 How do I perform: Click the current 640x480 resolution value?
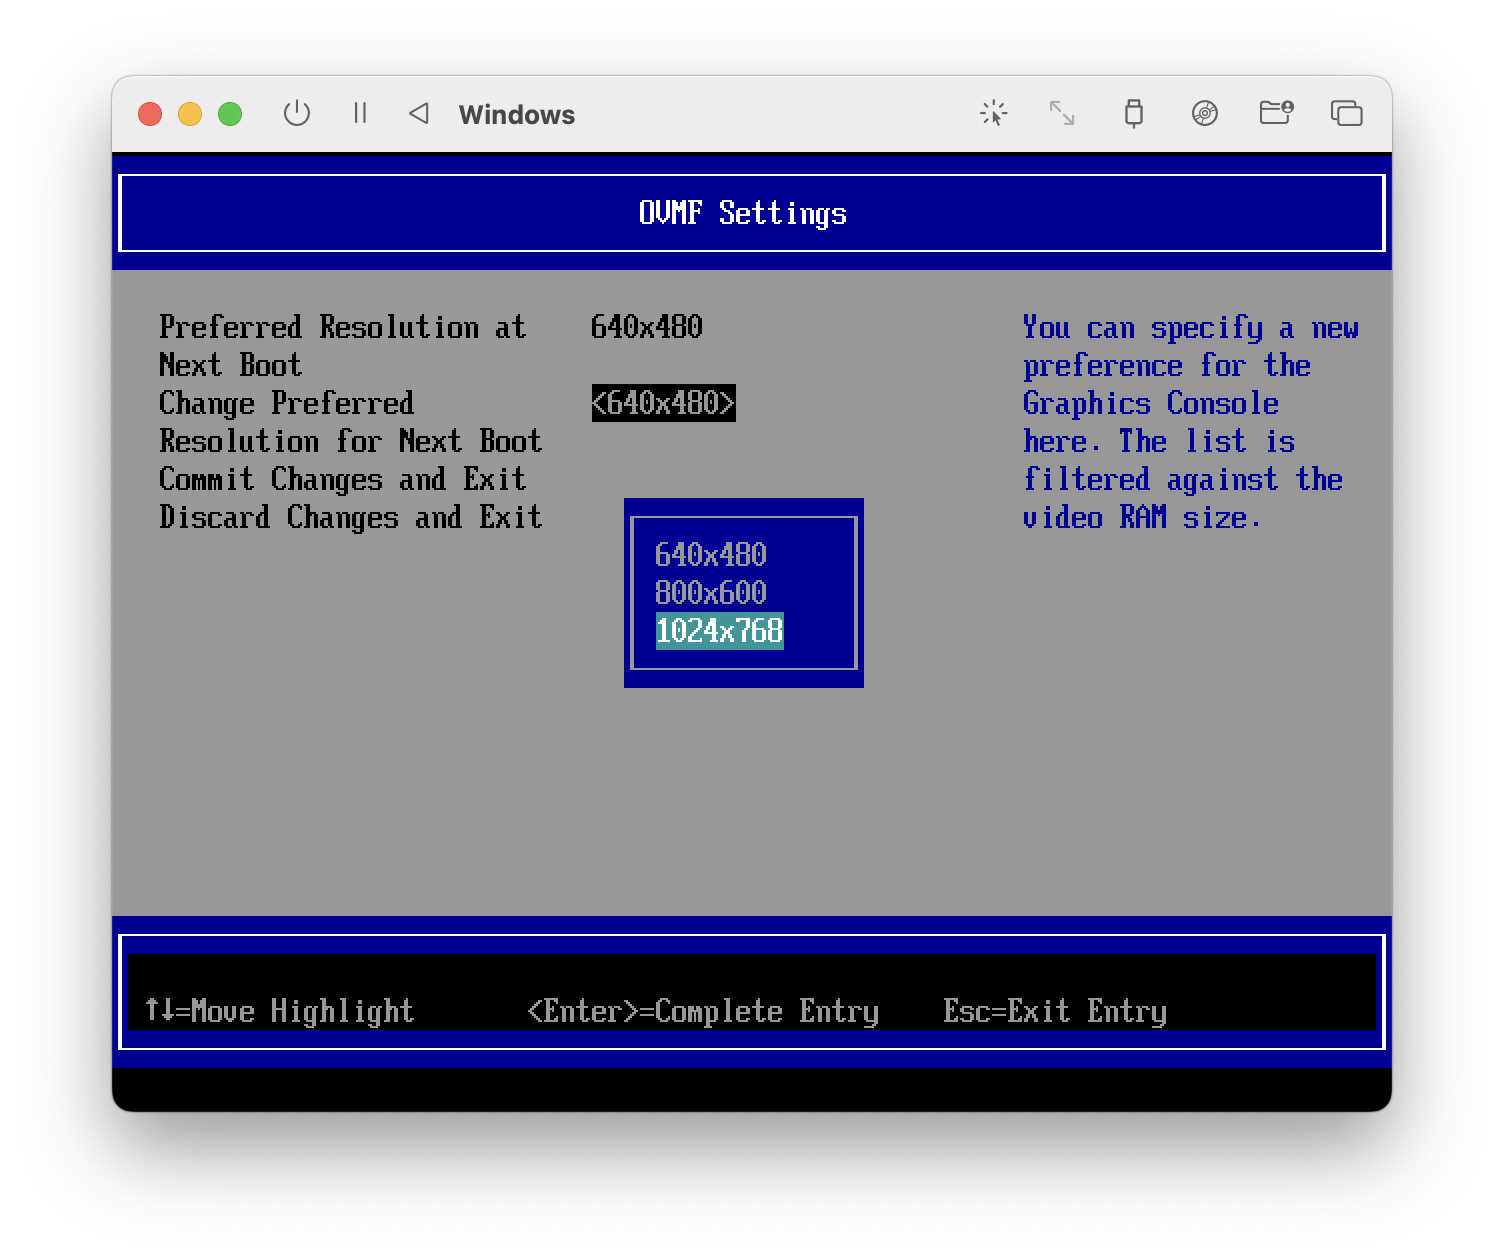pos(647,327)
